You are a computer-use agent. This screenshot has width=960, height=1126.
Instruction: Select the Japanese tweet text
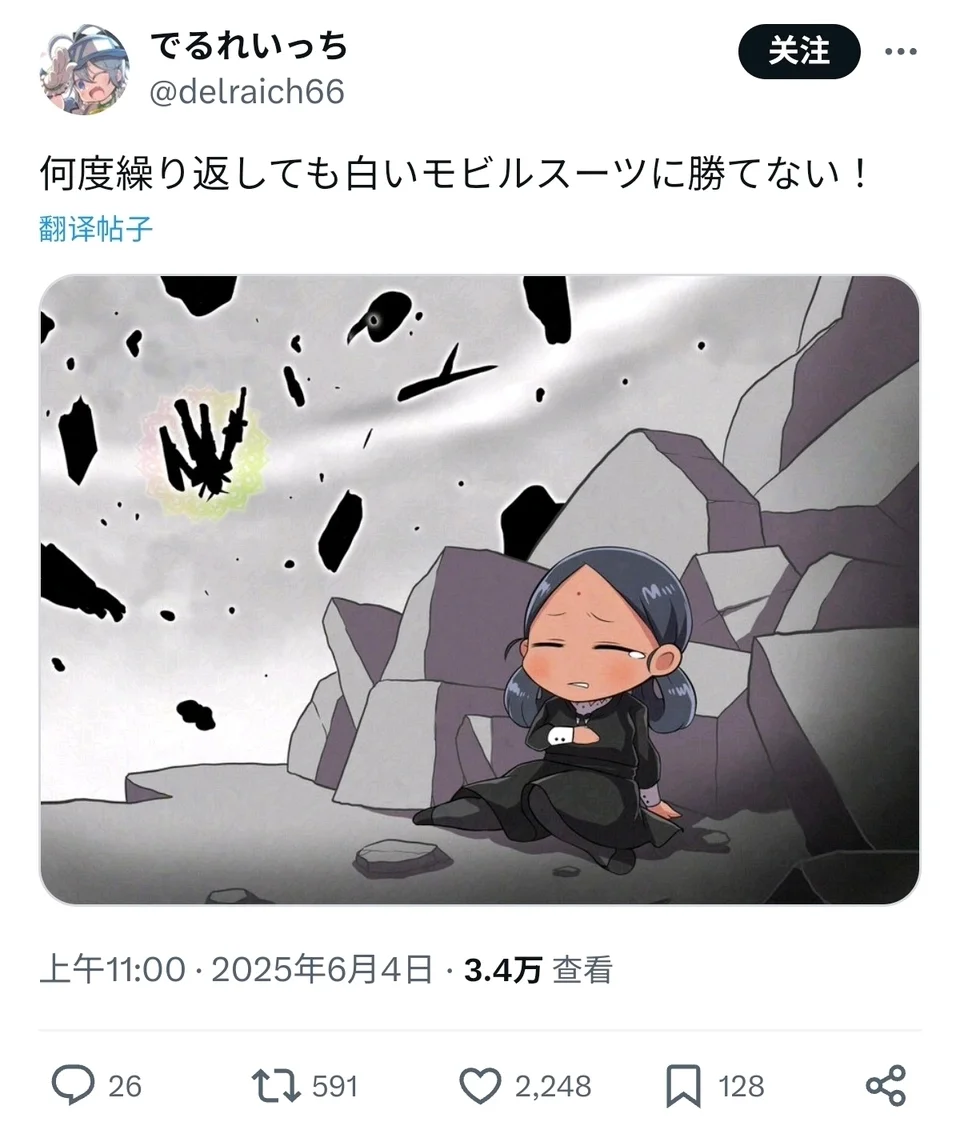click(x=455, y=174)
